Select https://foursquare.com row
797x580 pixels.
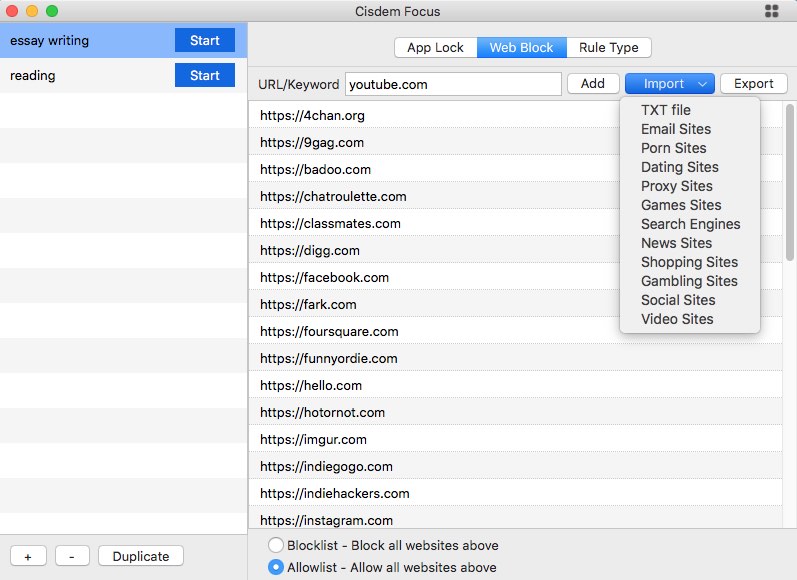(515, 331)
